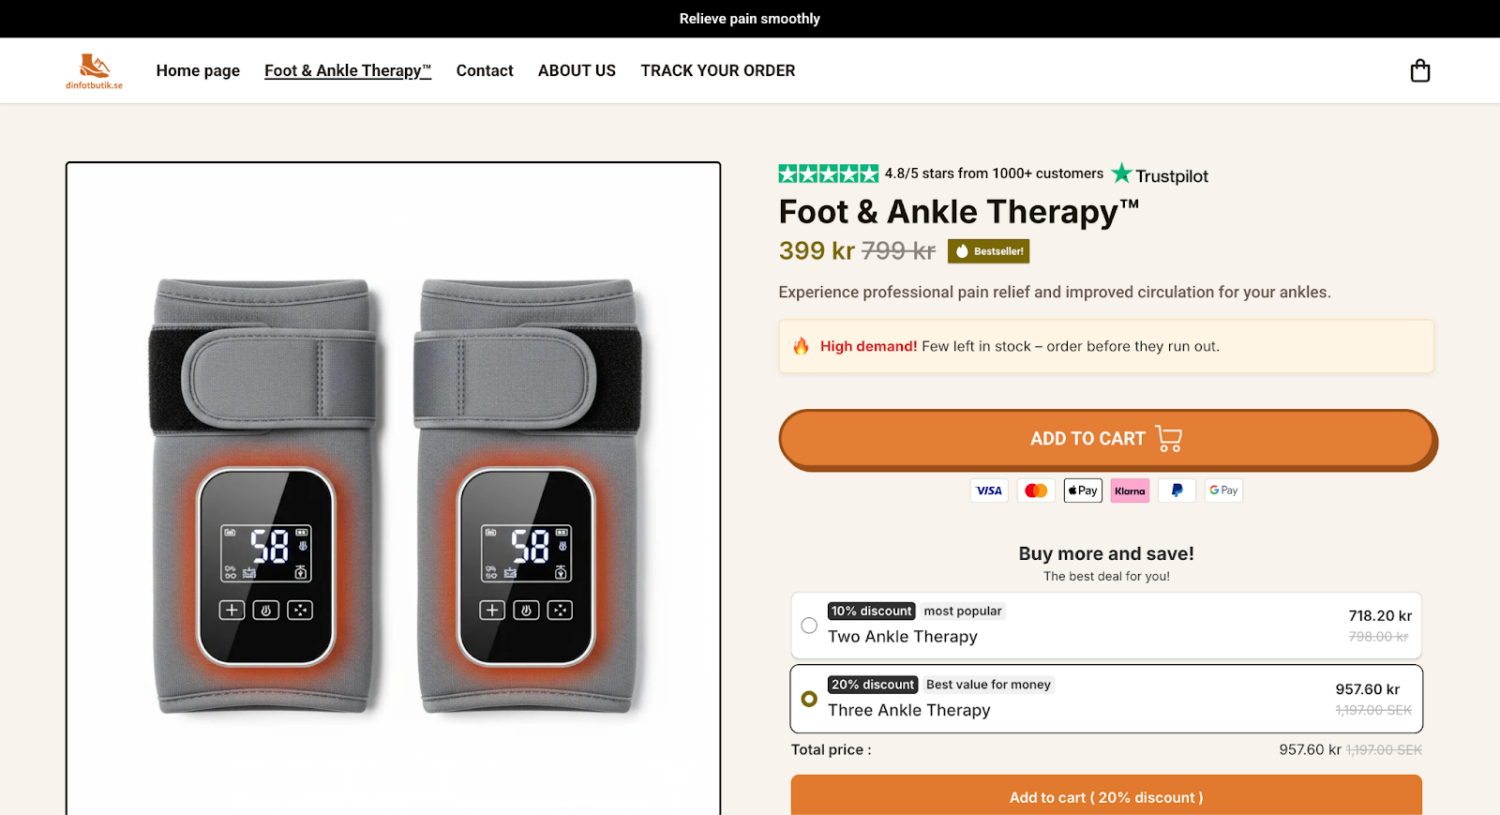Click the Visa payment icon

coord(989,491)
